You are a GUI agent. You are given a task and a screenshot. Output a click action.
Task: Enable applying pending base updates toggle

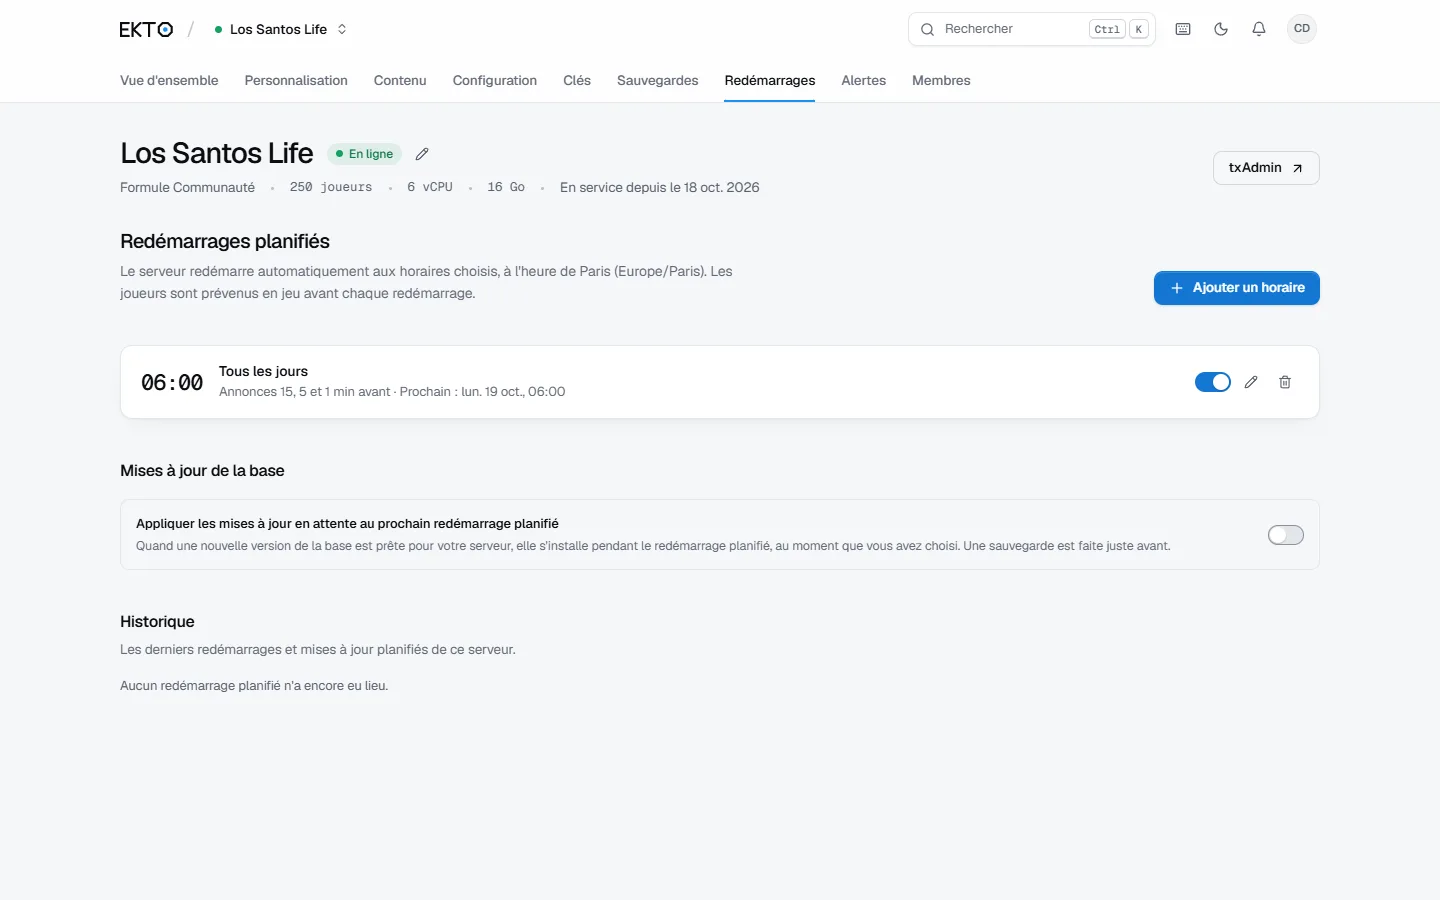click(x=1286, y=535)
